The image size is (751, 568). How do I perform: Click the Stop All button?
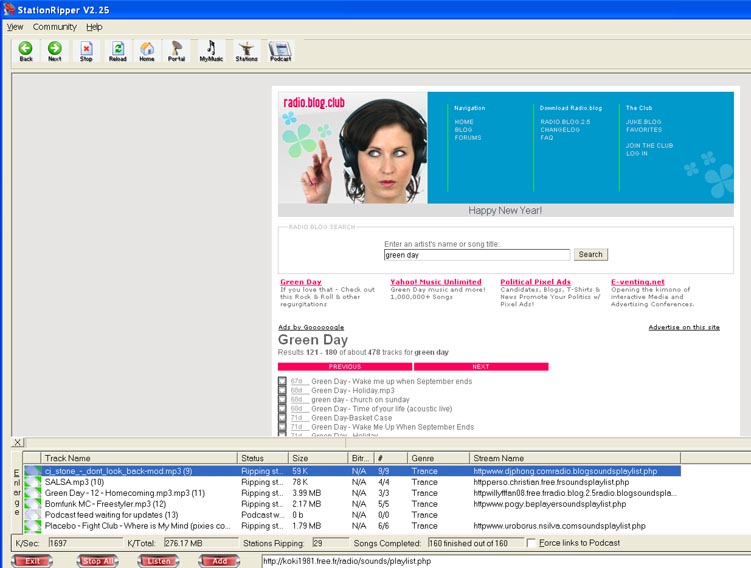98,561
